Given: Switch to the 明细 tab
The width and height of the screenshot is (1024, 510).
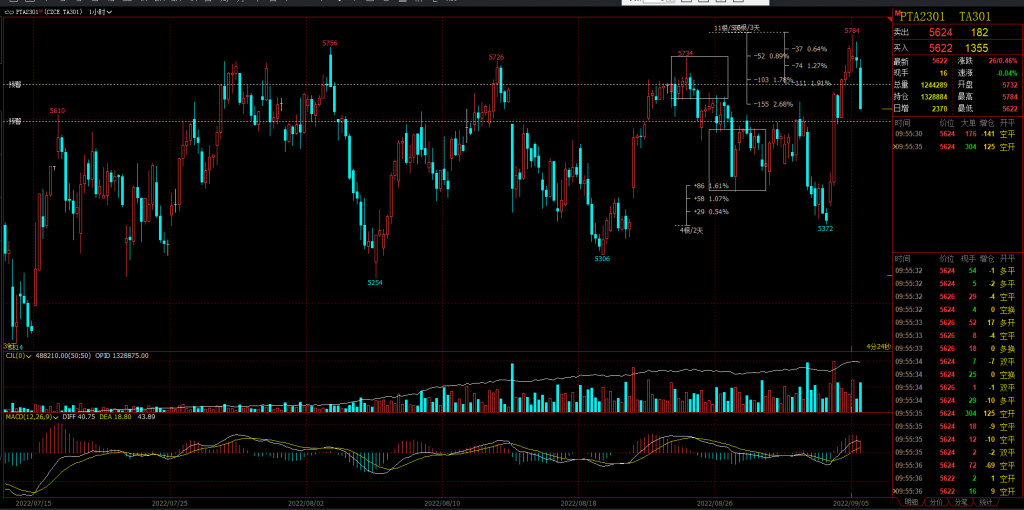Looking at the screenshot, I should [910, 502].
